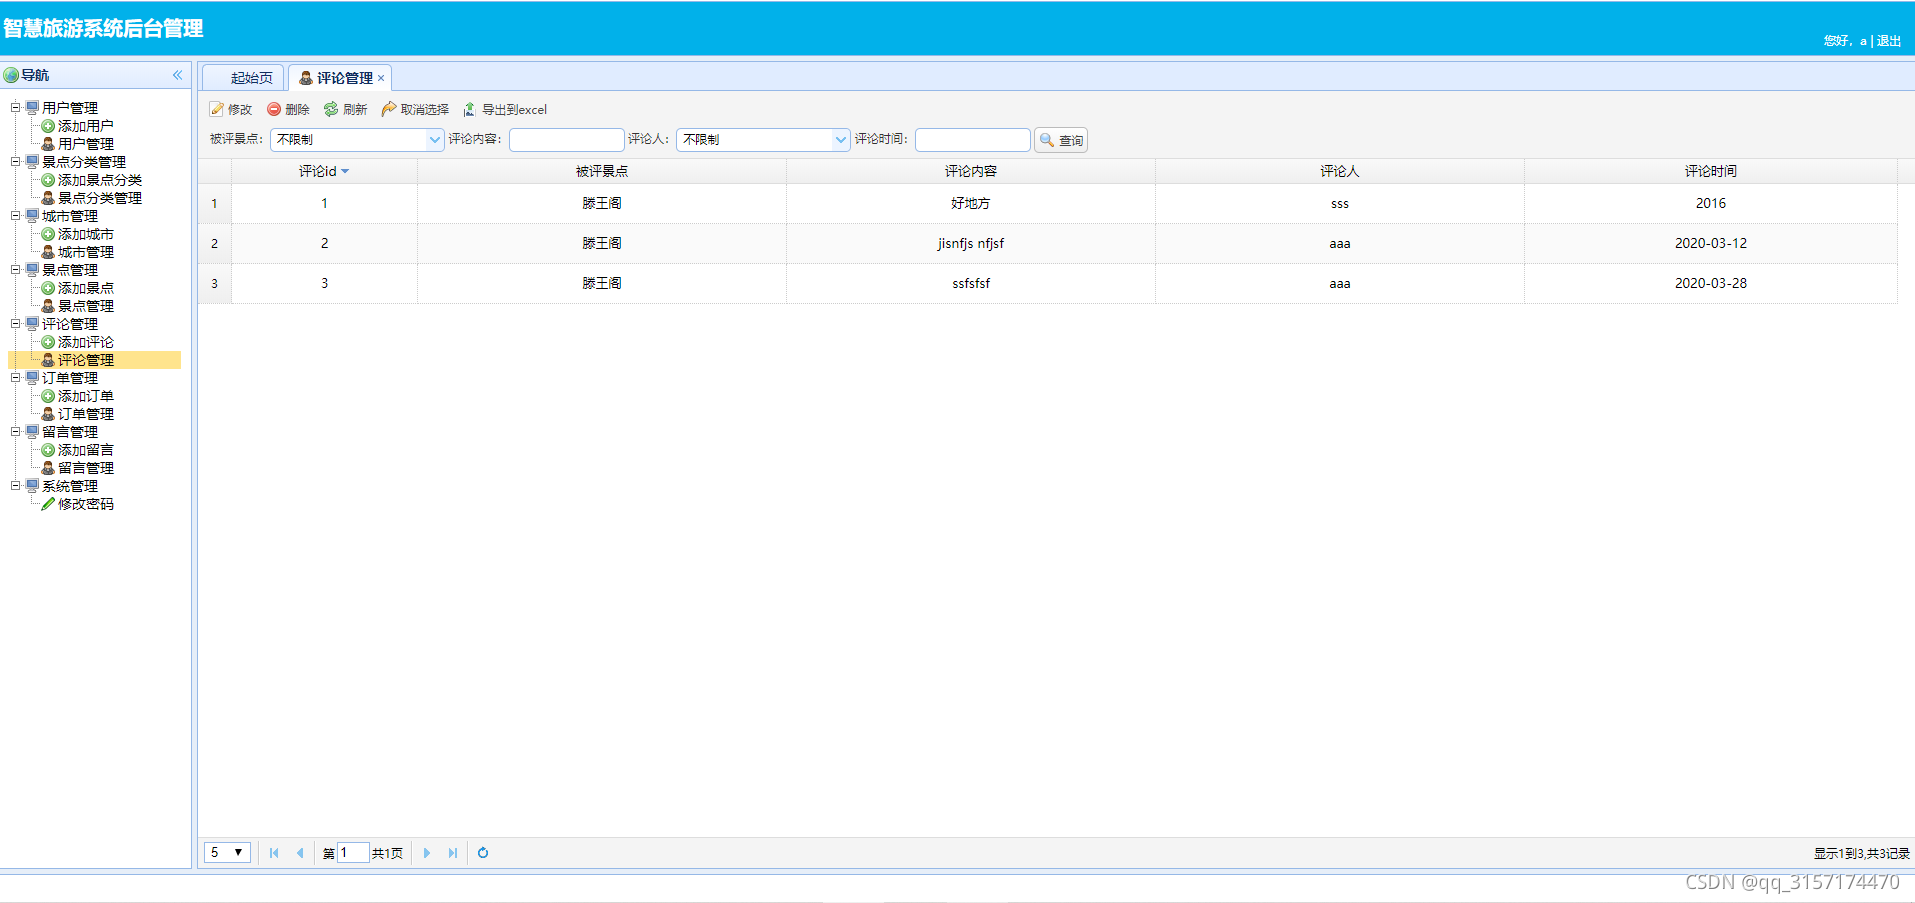Collapse the 用户管理 tree folder
Image resolution: width=1915 pixels, height=903 pixels.
tap(16, 107)
